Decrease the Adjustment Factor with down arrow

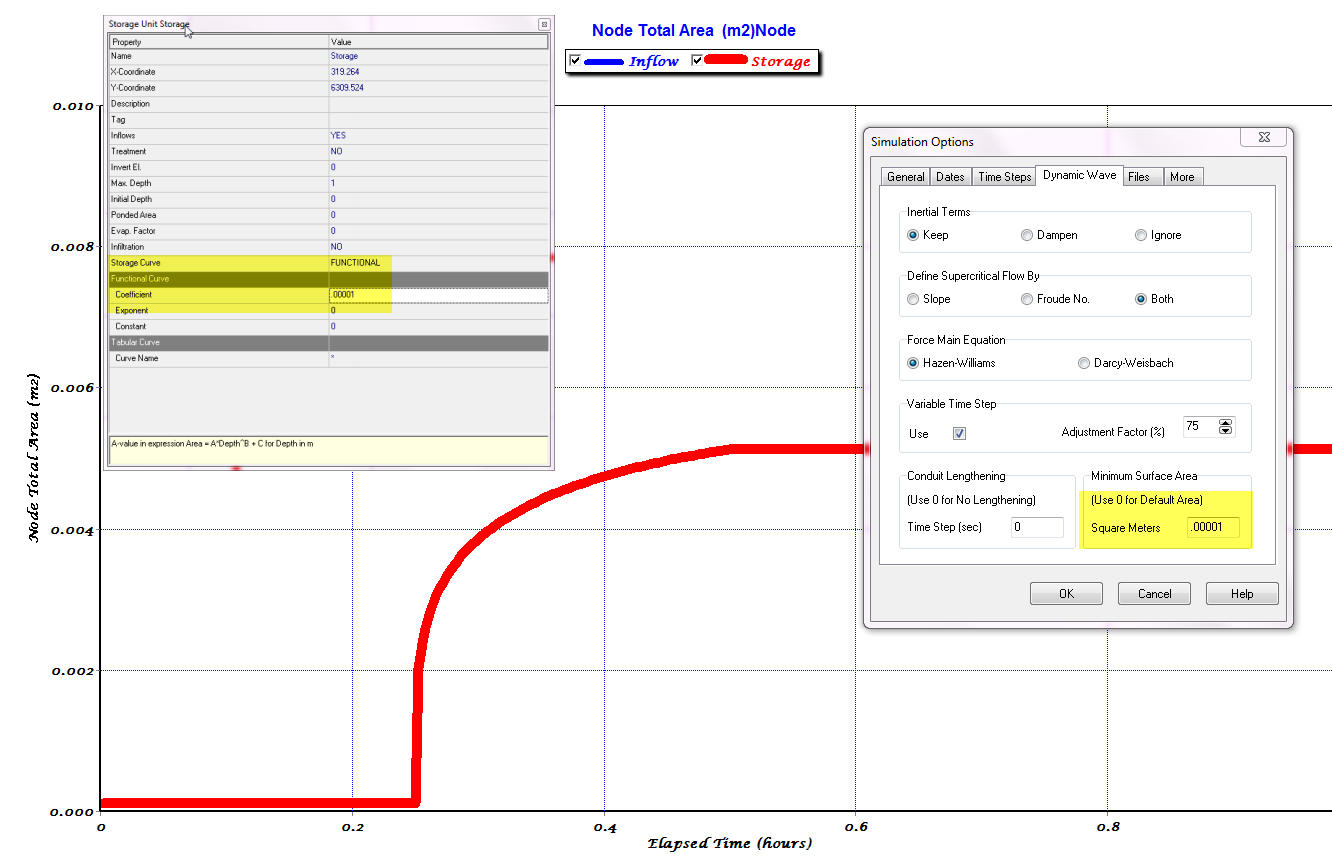1226,431
